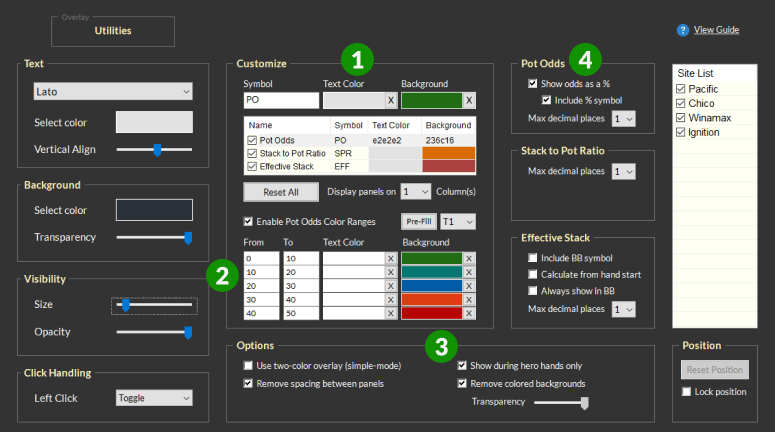Uncheck Pacific in the Site List
This screenshot has width=775, height=432.
pos(681,89)
